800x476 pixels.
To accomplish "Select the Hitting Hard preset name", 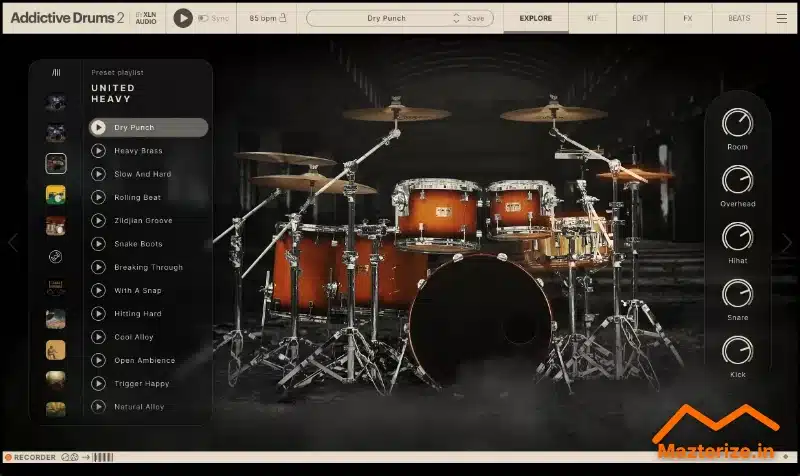I will tap(138, 314).
